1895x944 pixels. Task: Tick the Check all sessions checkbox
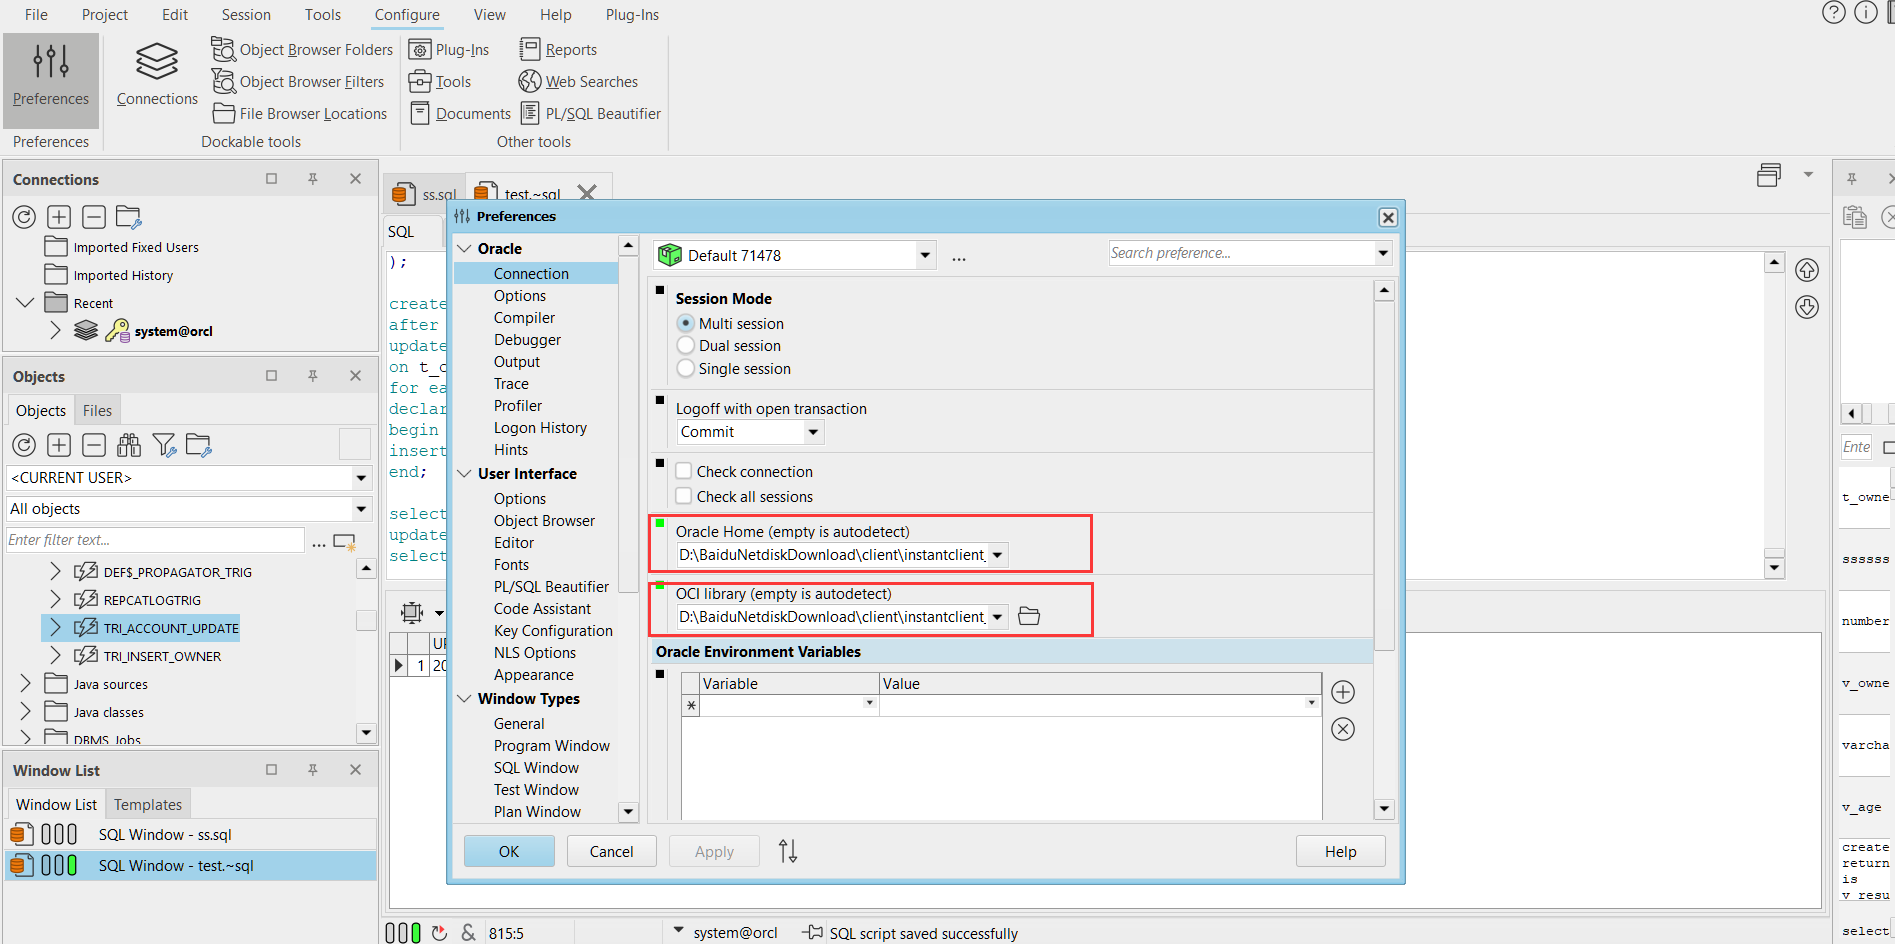[684, 497]
